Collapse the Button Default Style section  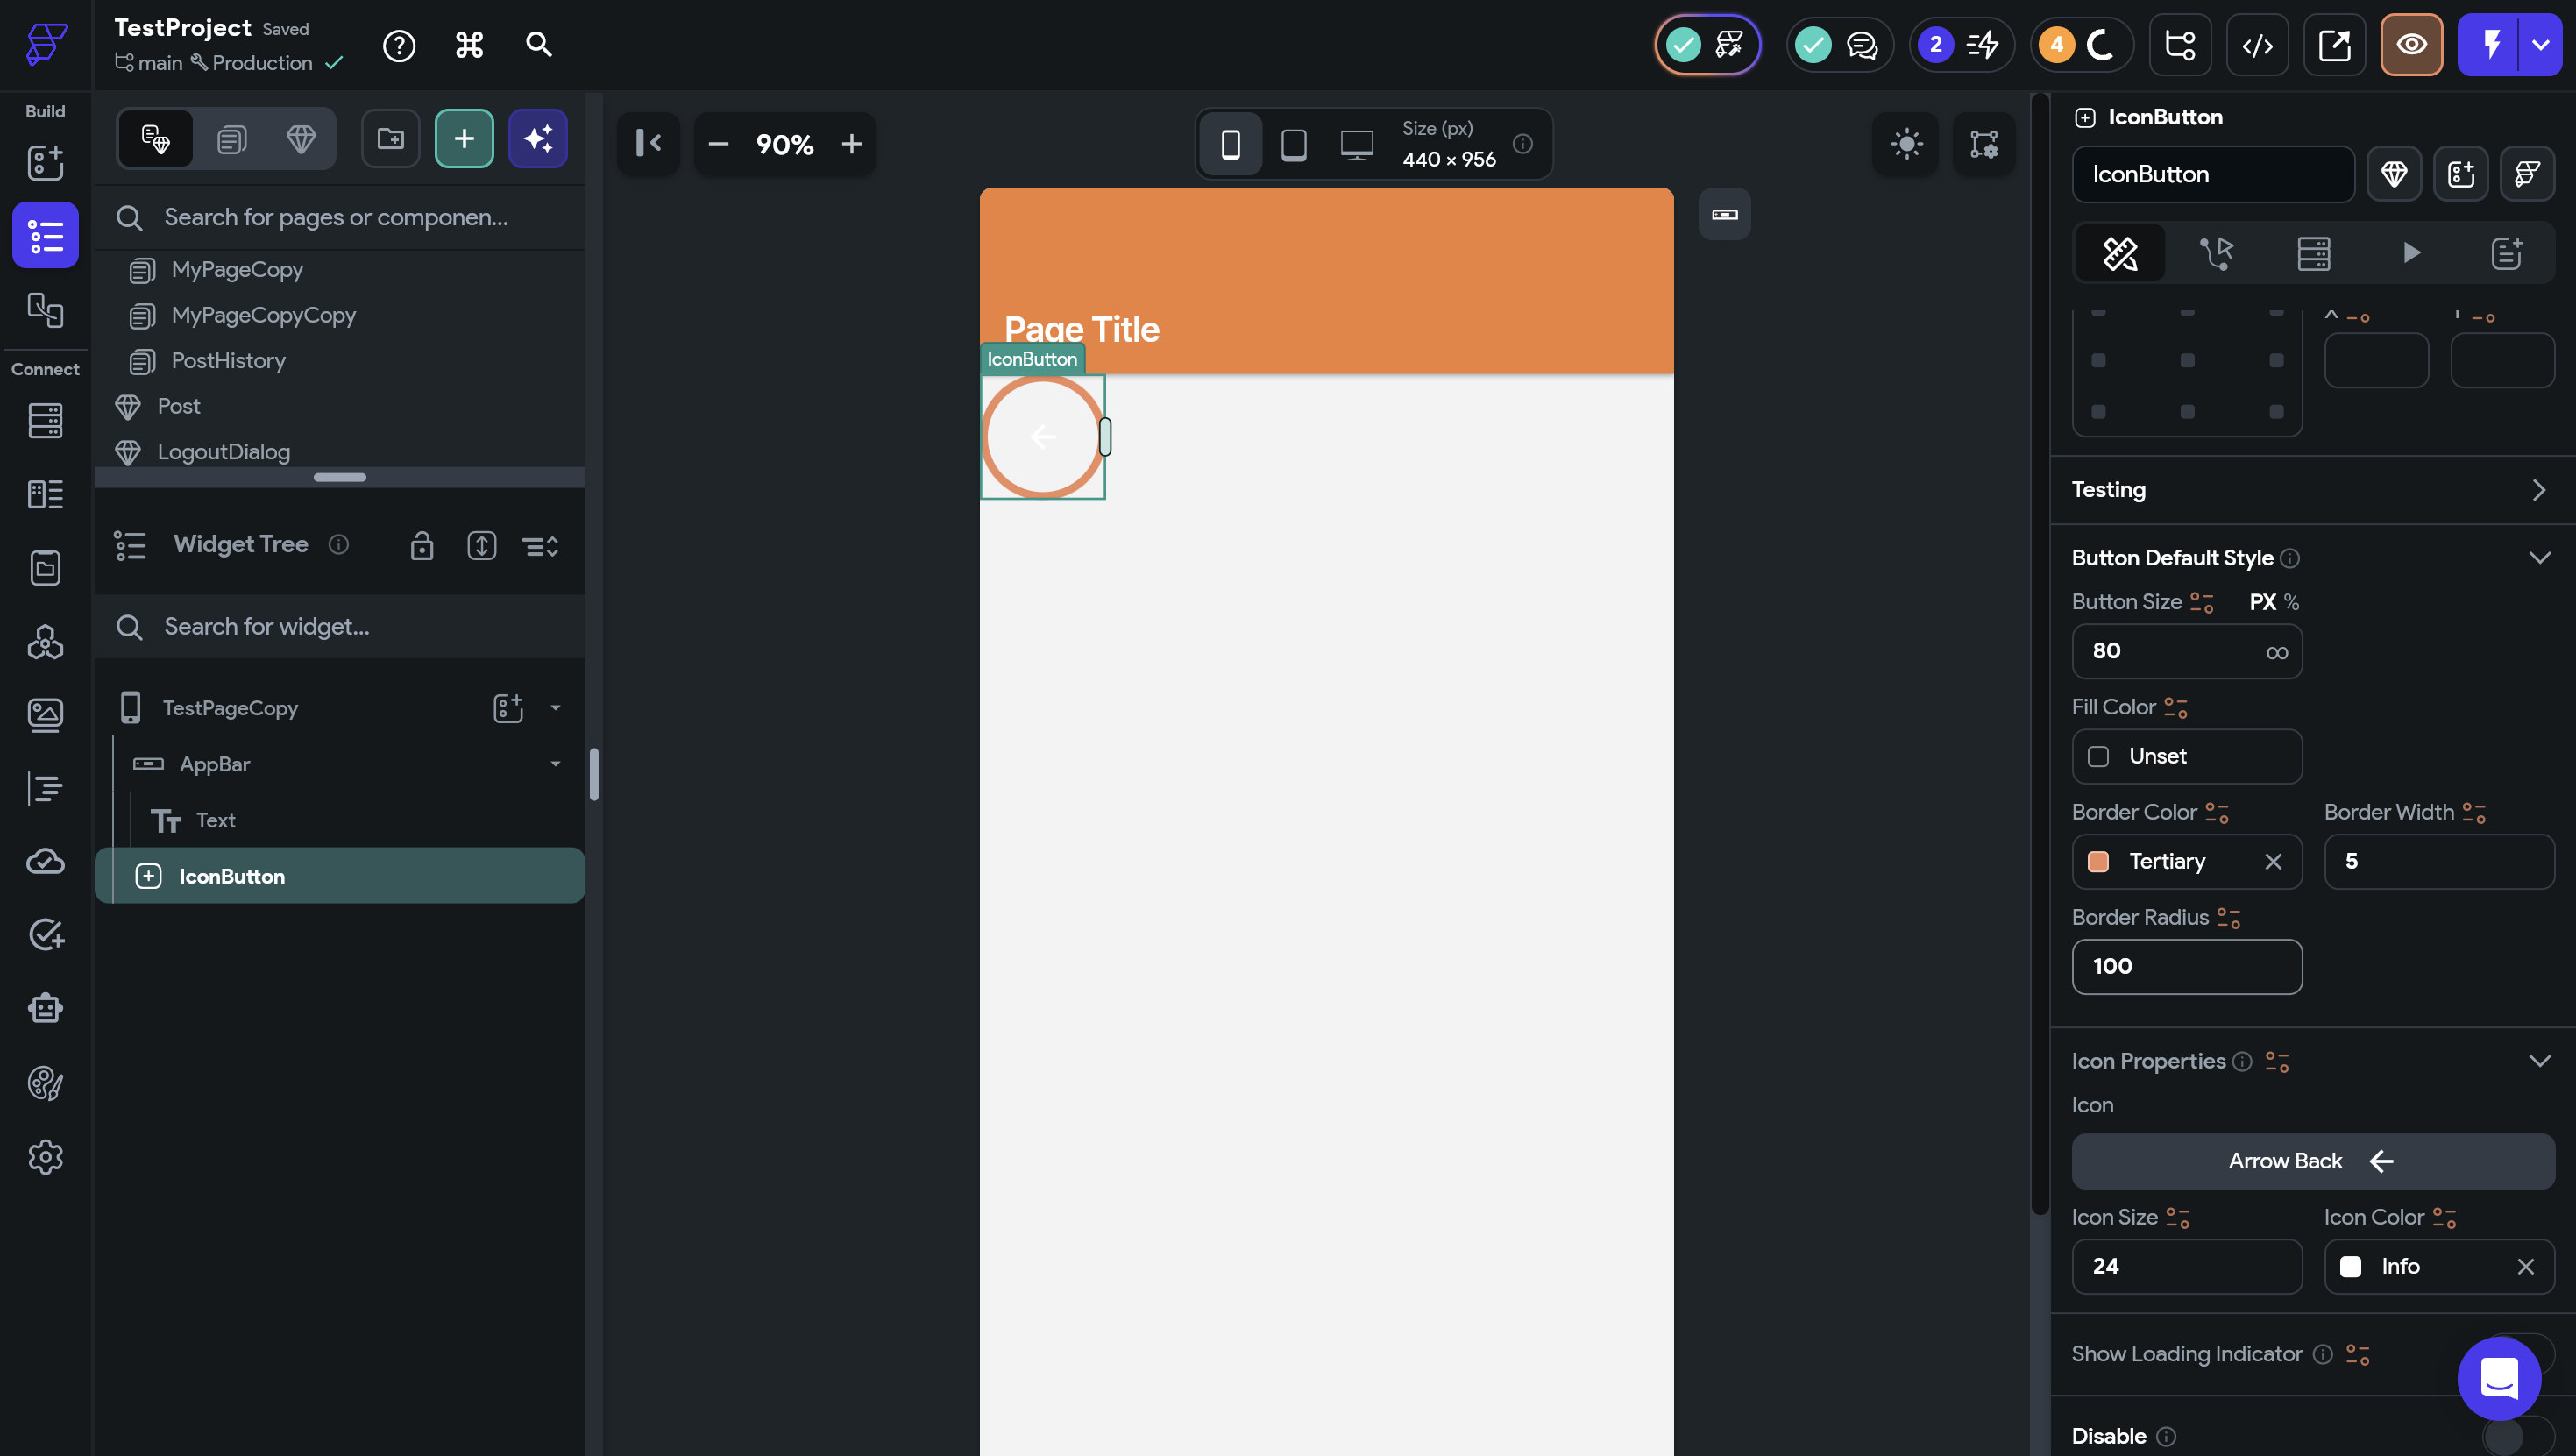point(2539,558)
